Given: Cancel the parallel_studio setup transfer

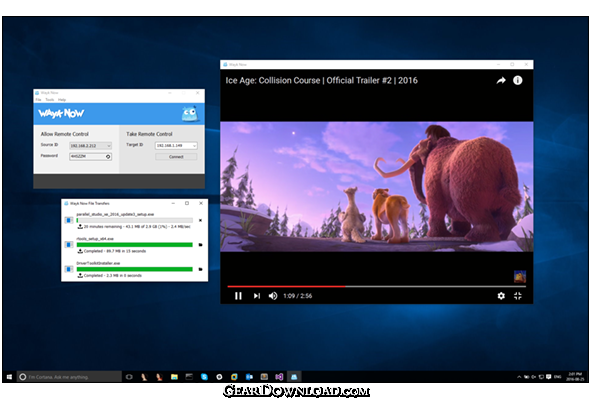Looking at the screenshot, I should pyautogui.click(x=200, y=220).
